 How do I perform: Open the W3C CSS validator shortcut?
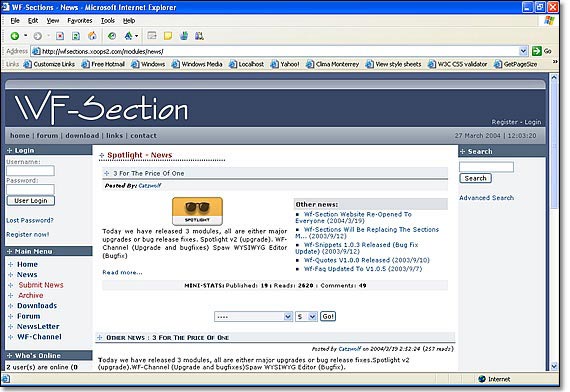tap(458, 64)
